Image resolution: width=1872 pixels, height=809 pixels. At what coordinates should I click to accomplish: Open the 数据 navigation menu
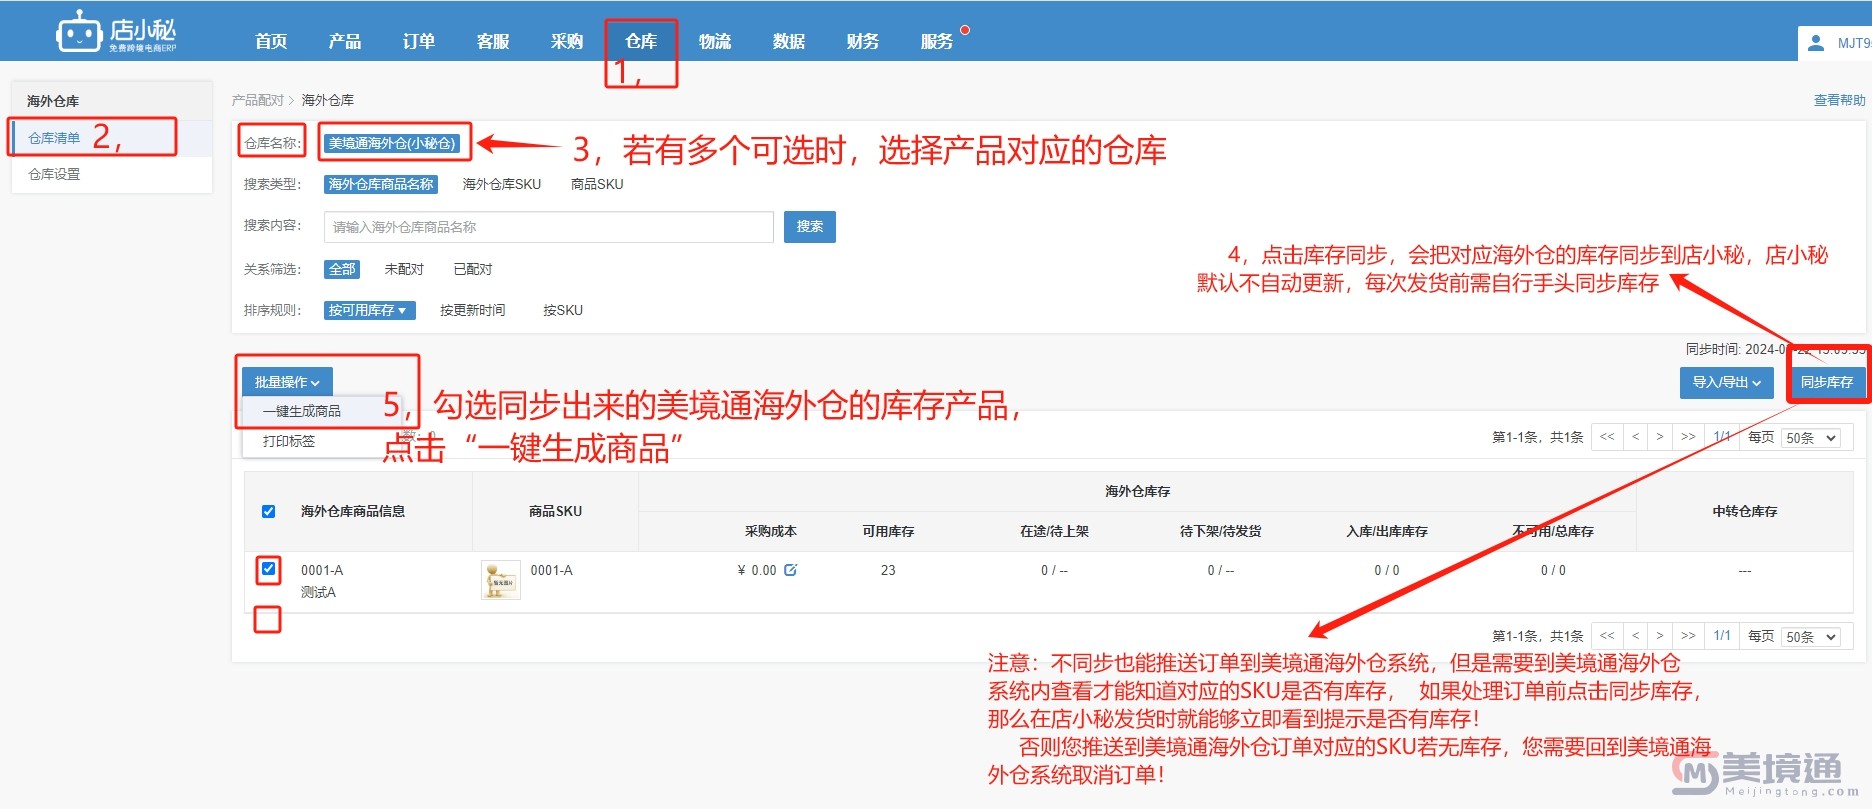[x=789, y=41]
